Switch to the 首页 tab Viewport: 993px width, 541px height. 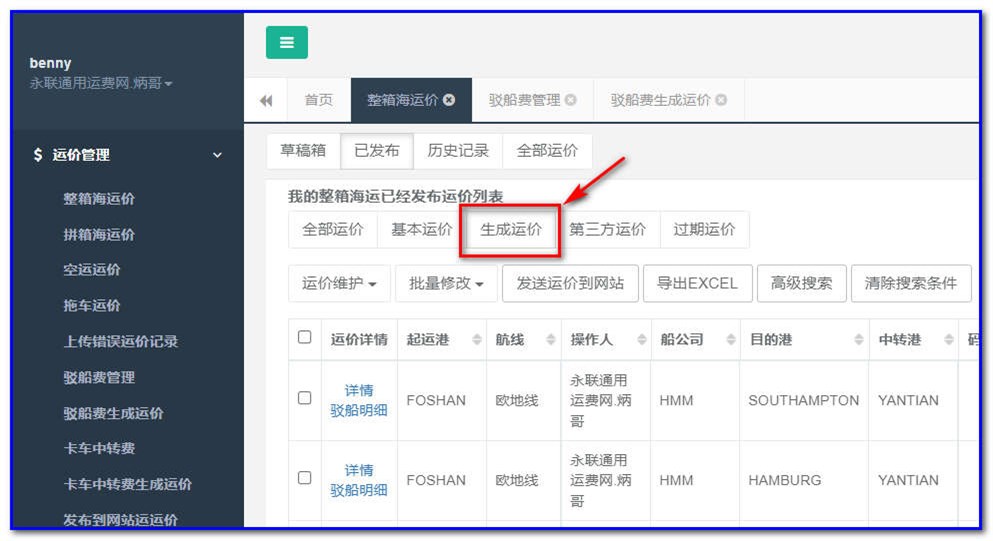[x=319, y=100]
